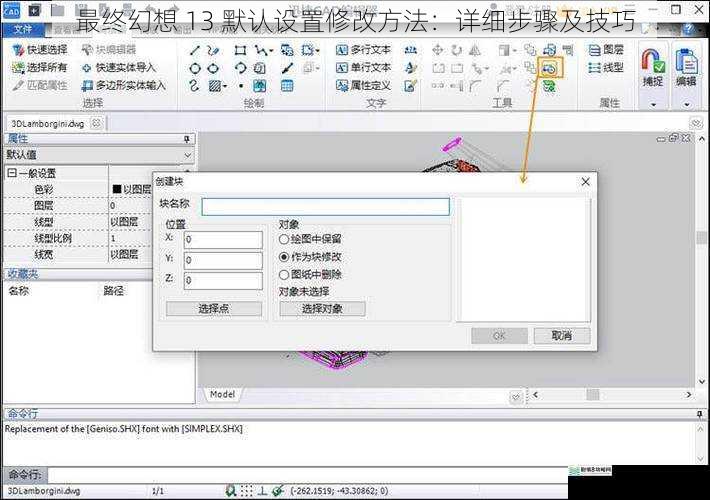Click the Select Object (选择对象) button

point(322,309)
